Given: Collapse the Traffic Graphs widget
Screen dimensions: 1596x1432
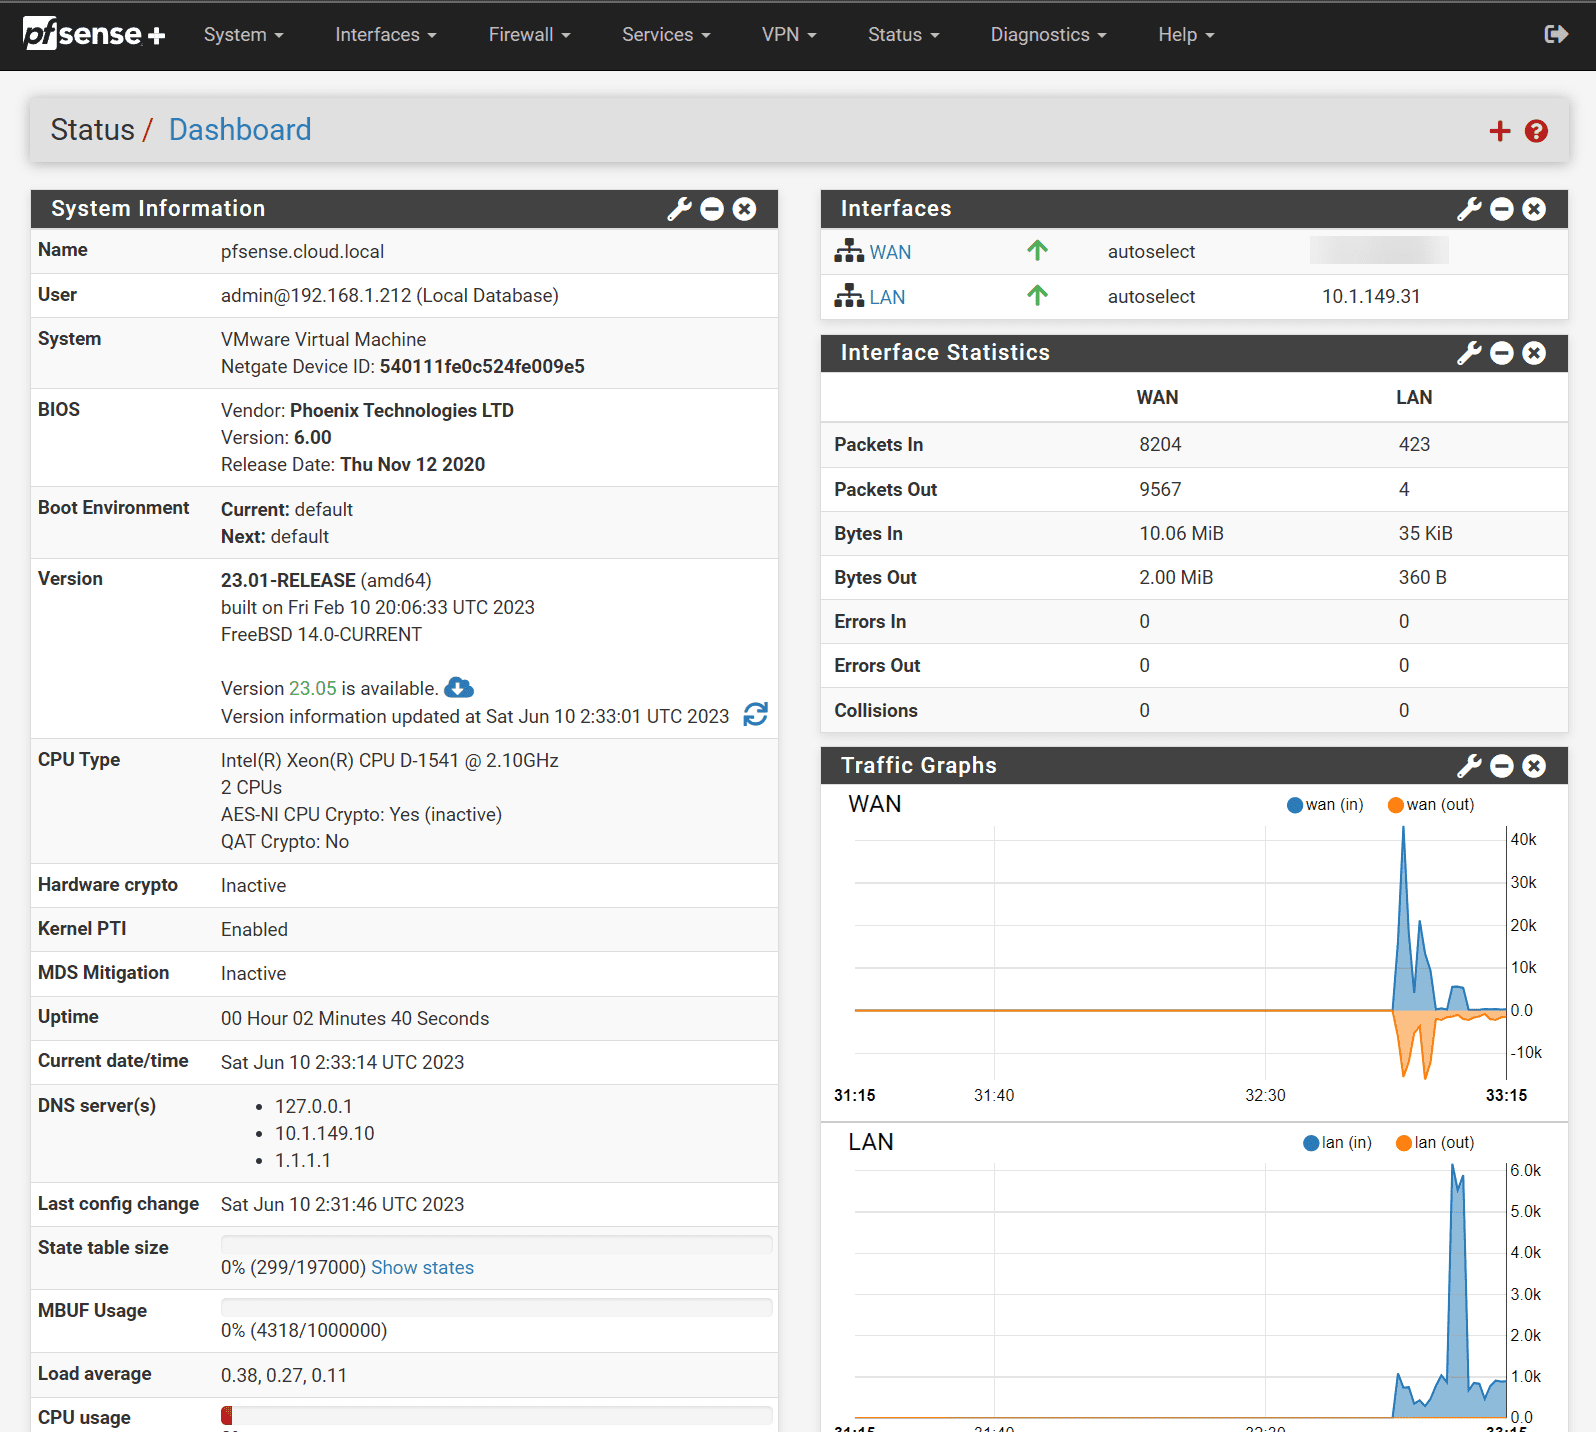Looking at the screenshot, I should [1502, 766].
